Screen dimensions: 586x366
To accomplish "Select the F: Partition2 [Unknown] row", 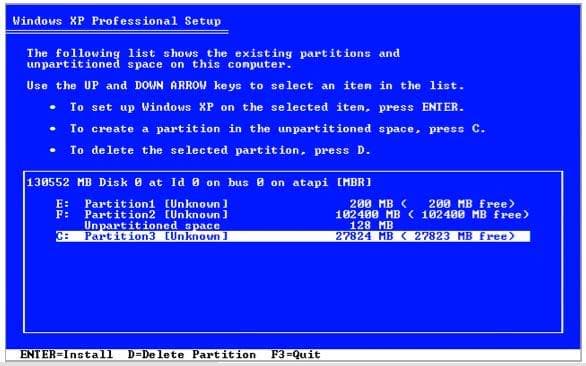I will click(293, 215).
